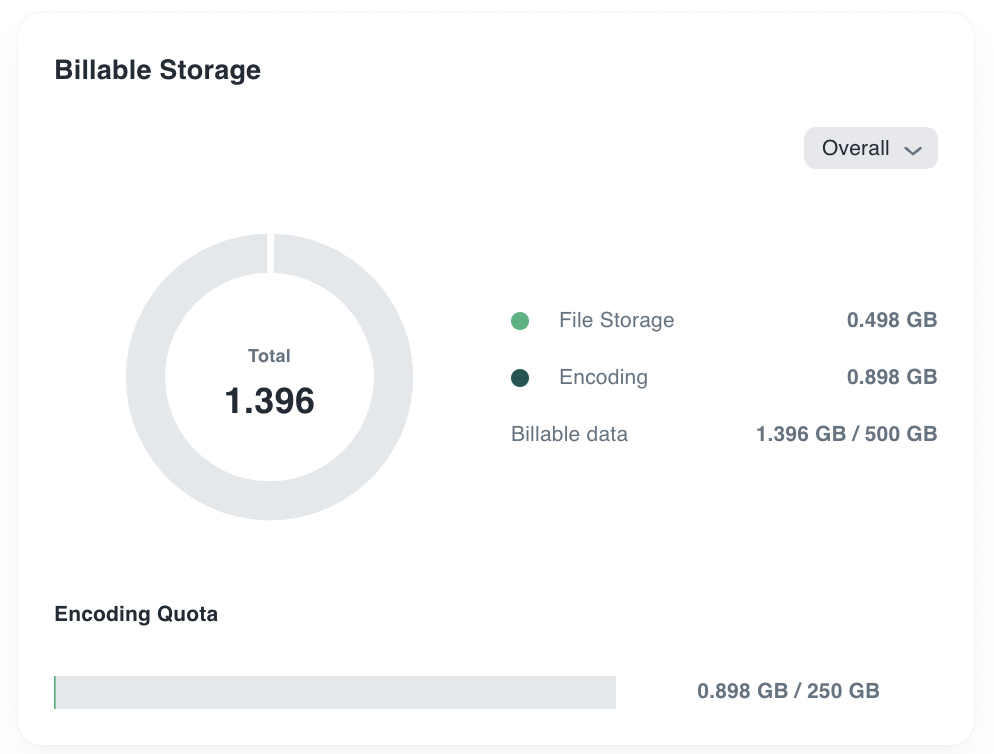994x754 pixels.
Task: Click the small gap atop the donut ring
Action: pyautogui.click(x=270, y=252)
